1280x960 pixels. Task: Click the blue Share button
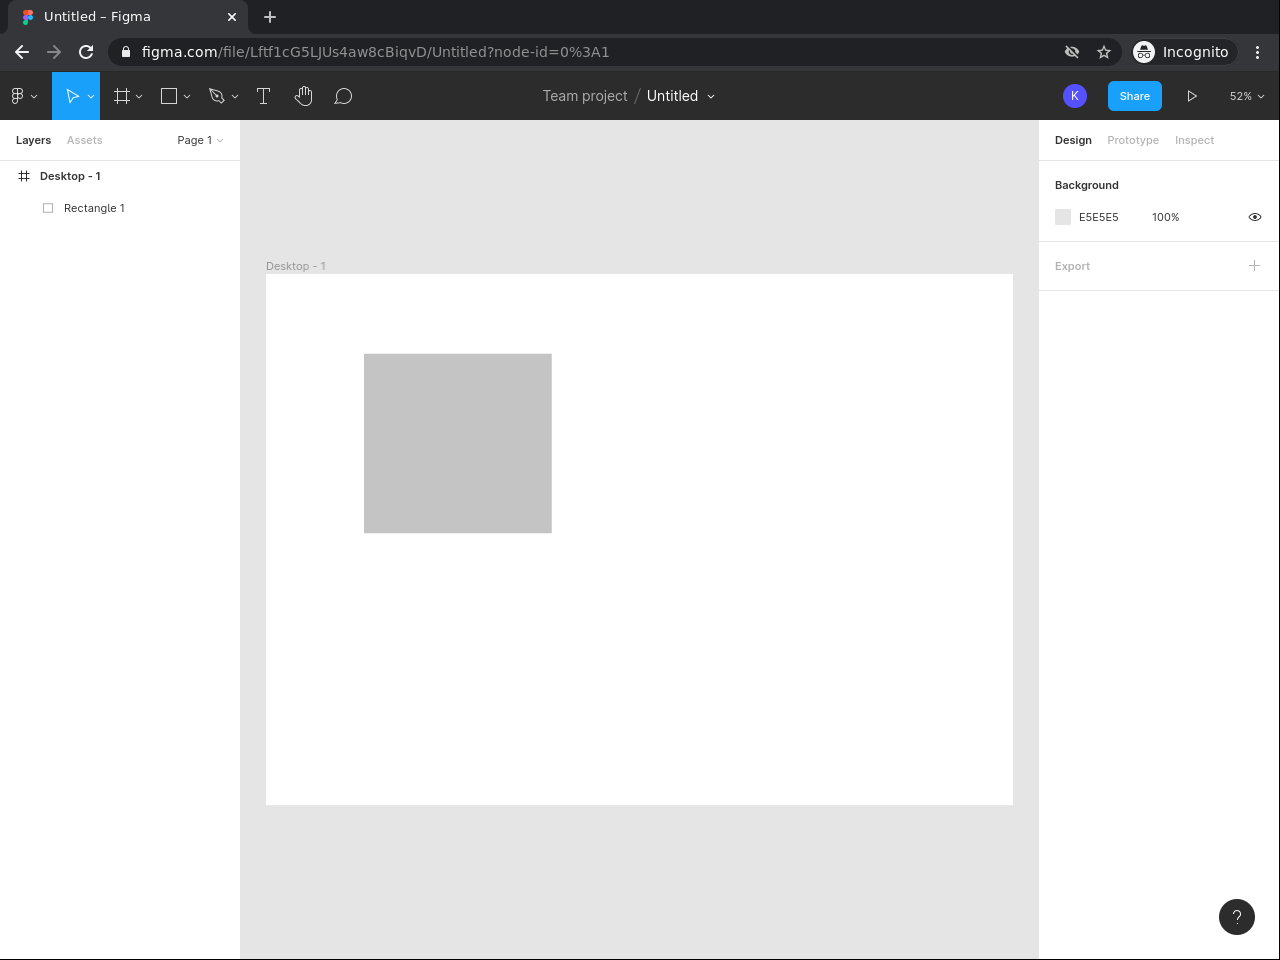point(1134,96)
